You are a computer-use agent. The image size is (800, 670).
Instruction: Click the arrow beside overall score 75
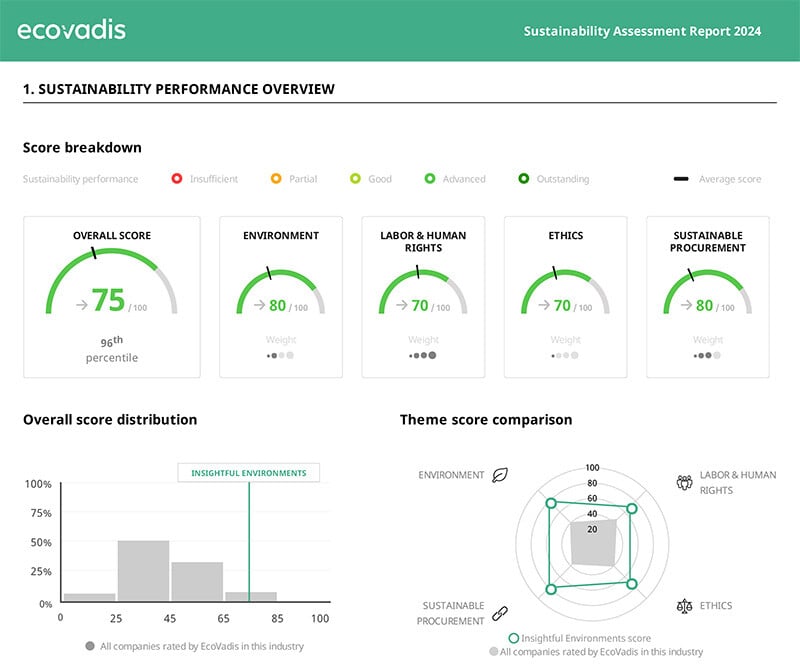click(x=82, y=305)
